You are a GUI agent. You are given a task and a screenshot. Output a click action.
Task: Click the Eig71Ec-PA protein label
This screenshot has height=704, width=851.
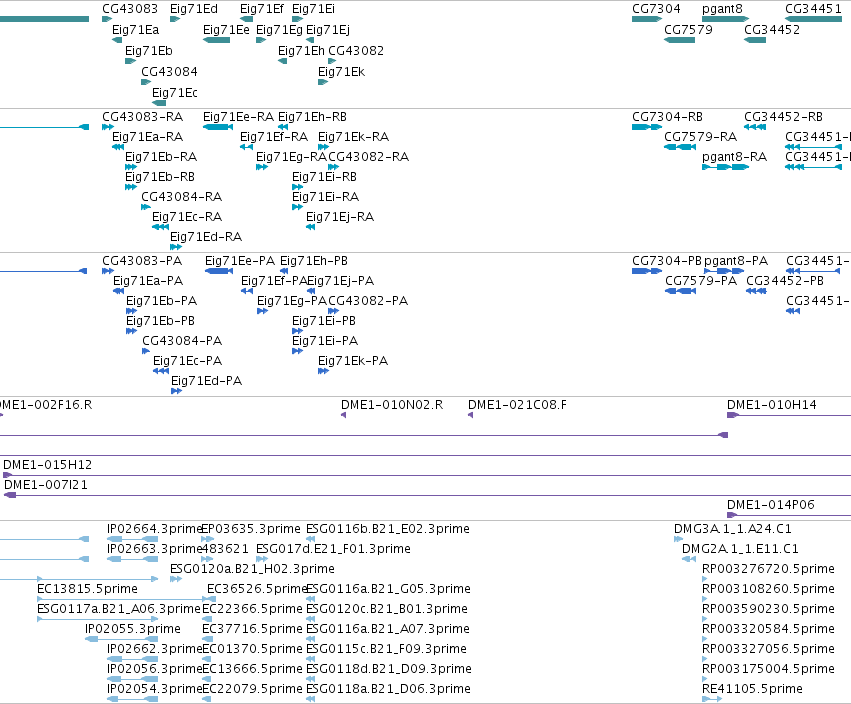tap(187, 361)
